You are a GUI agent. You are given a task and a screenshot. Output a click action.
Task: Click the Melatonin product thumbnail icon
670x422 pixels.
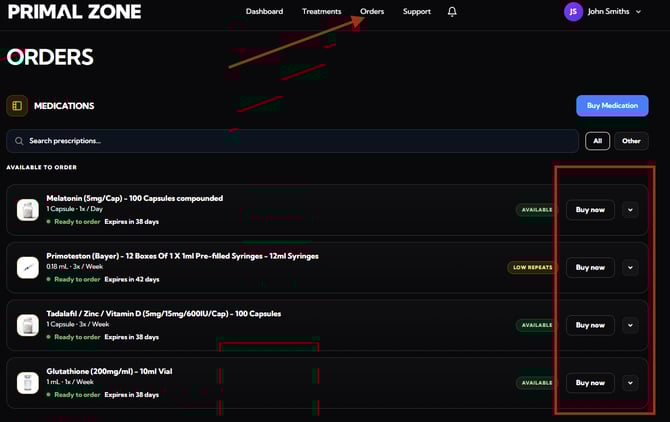click(28, 210)
